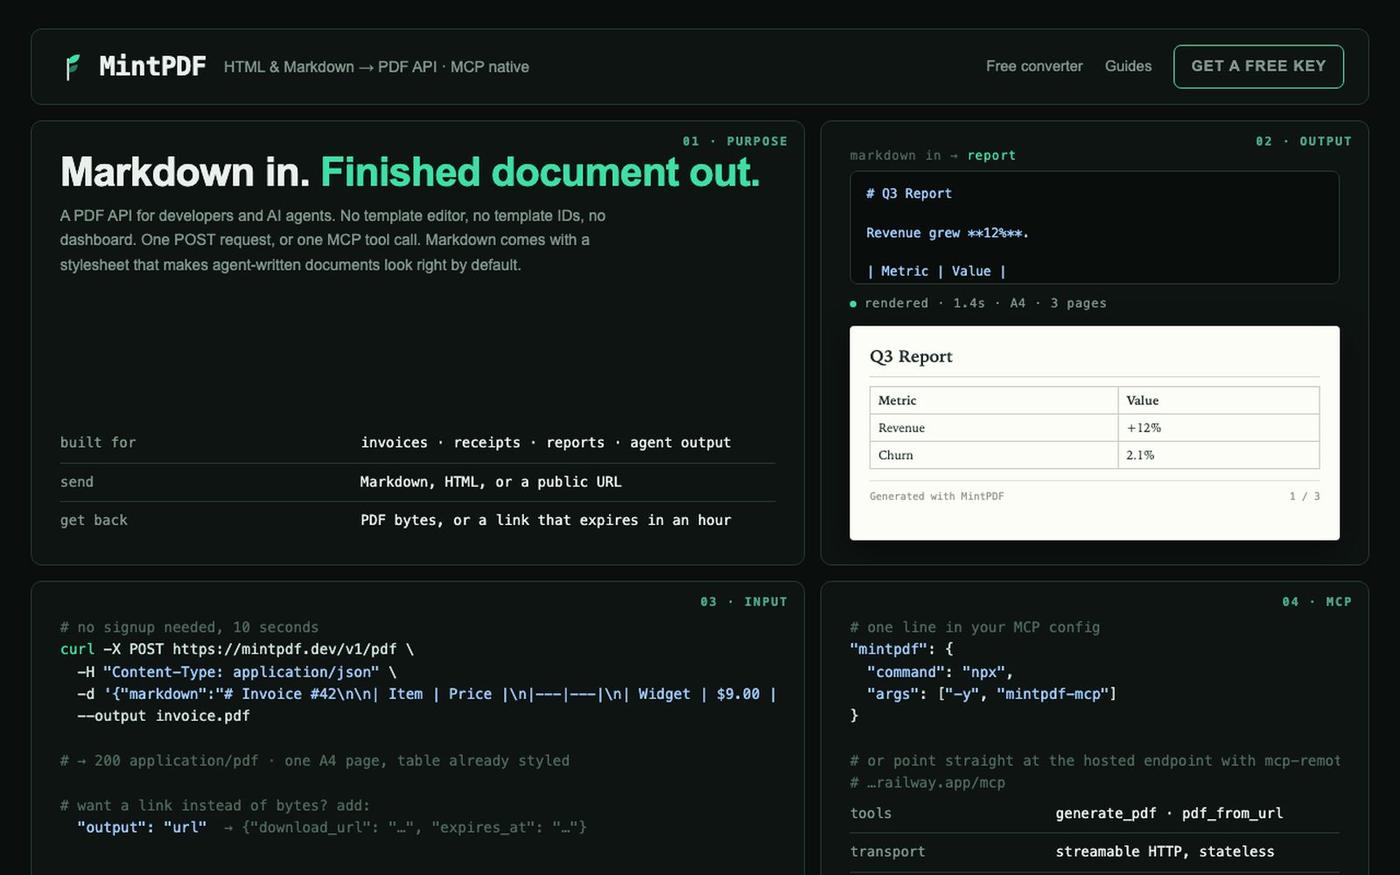The image size is (1400, 875).
Task: Click 'Markdown, HTML, or a public URL'
Action: pos(491,481)
